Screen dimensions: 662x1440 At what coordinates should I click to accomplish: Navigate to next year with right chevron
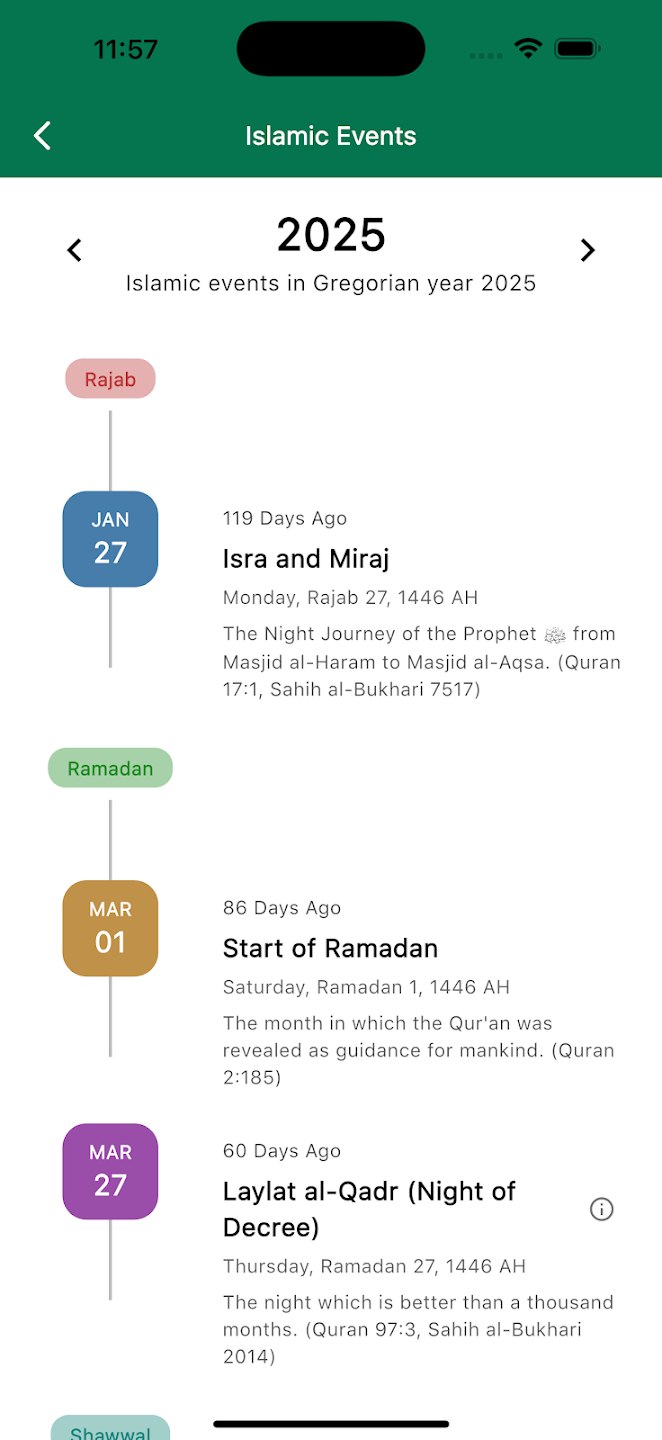tap(588, 250)
